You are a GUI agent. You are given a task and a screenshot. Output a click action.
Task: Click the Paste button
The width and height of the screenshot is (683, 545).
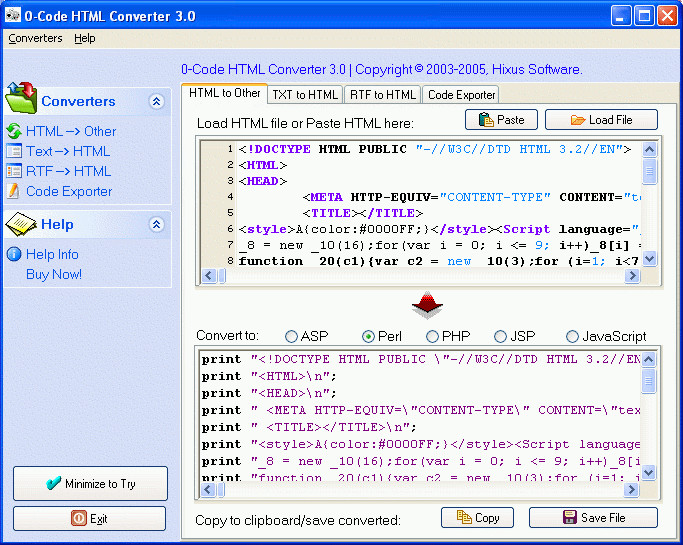click(x=501, y=119)
